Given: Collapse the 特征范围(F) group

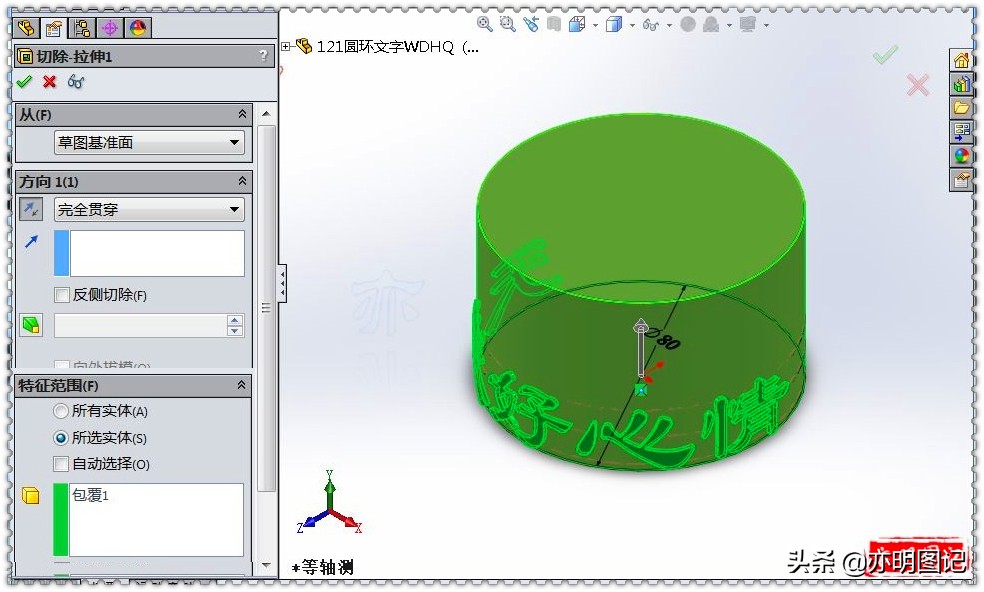Looking at the screenshot, I should [241, 384].
